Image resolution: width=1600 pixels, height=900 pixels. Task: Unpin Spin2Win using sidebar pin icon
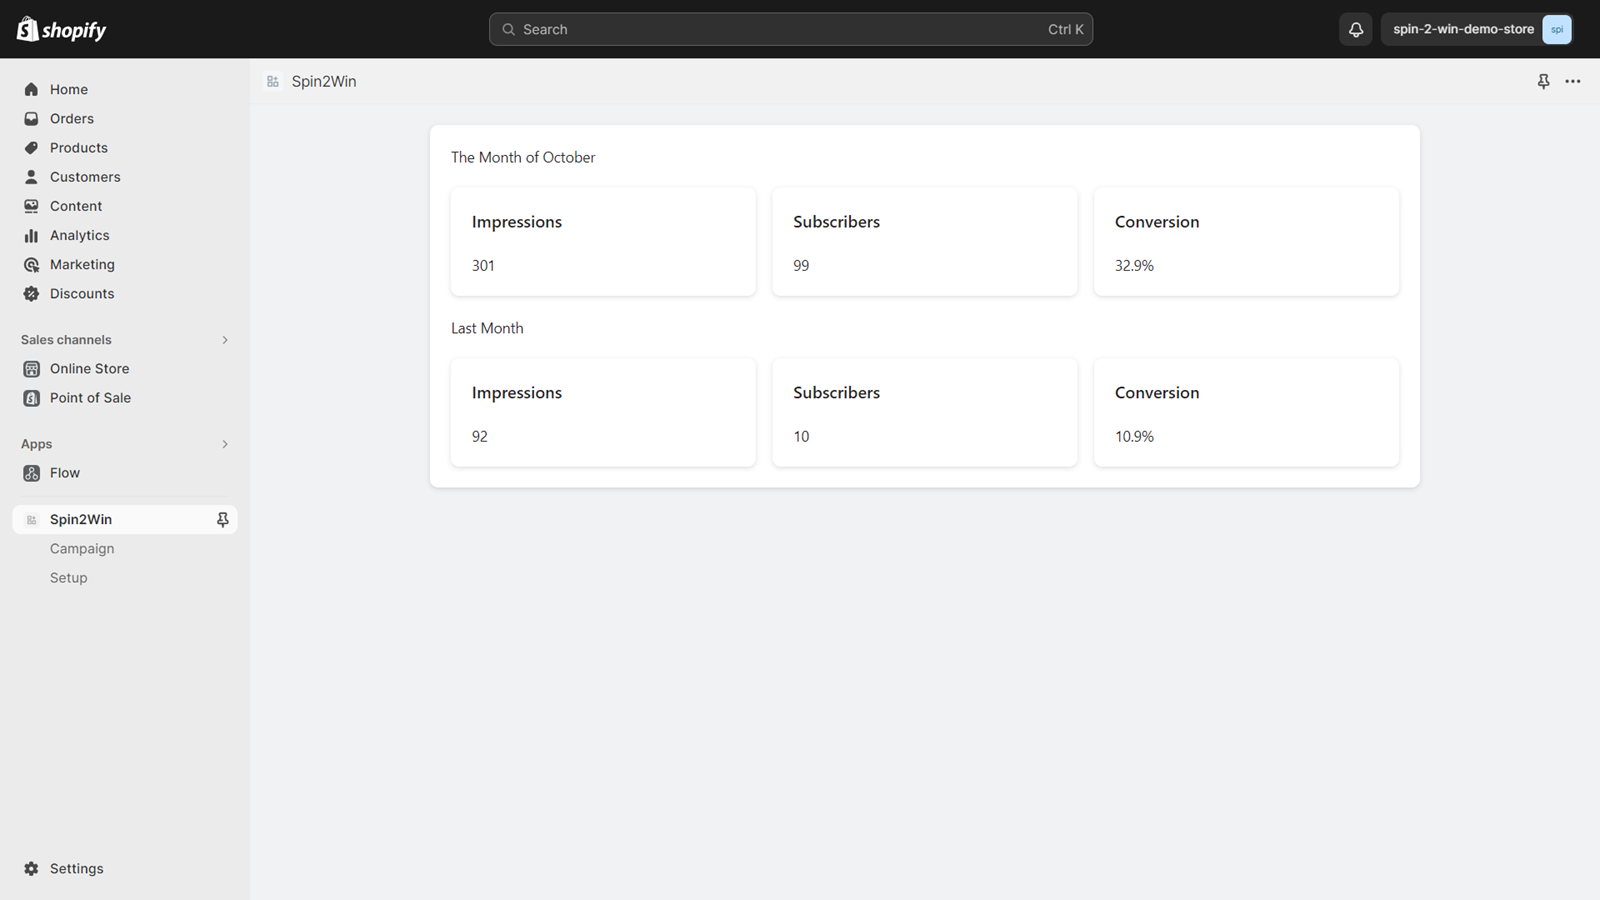pyautogui.click(x=222, y=519)
